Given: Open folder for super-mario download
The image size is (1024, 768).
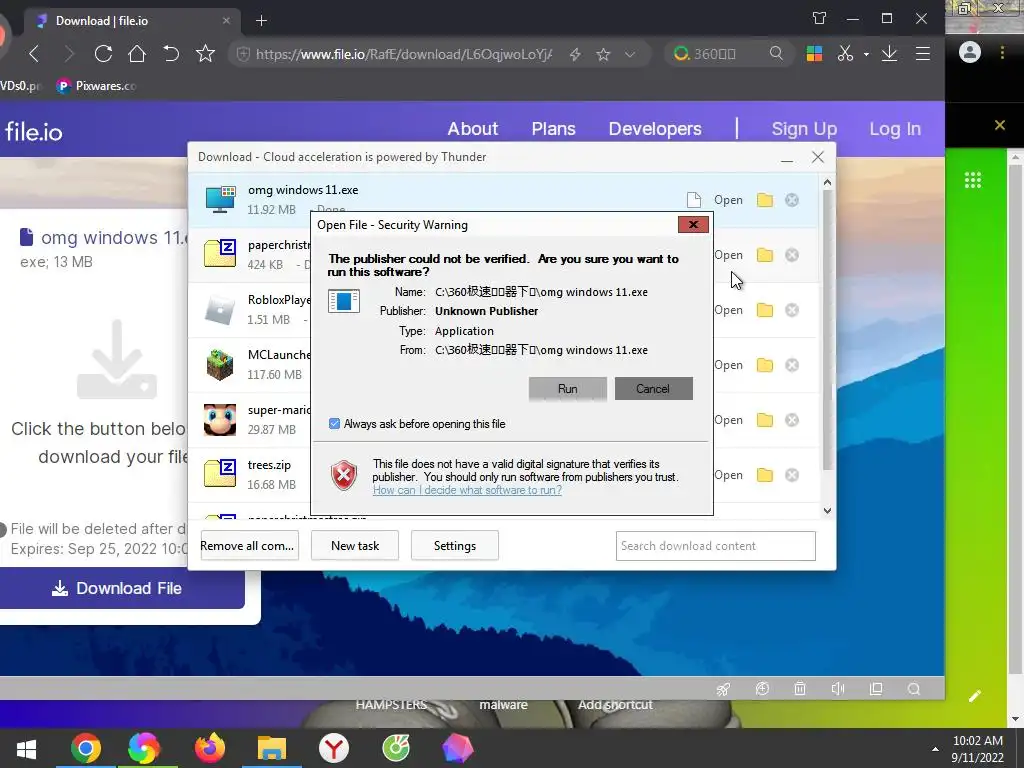Looking at the screenshot, I should 765,419.
